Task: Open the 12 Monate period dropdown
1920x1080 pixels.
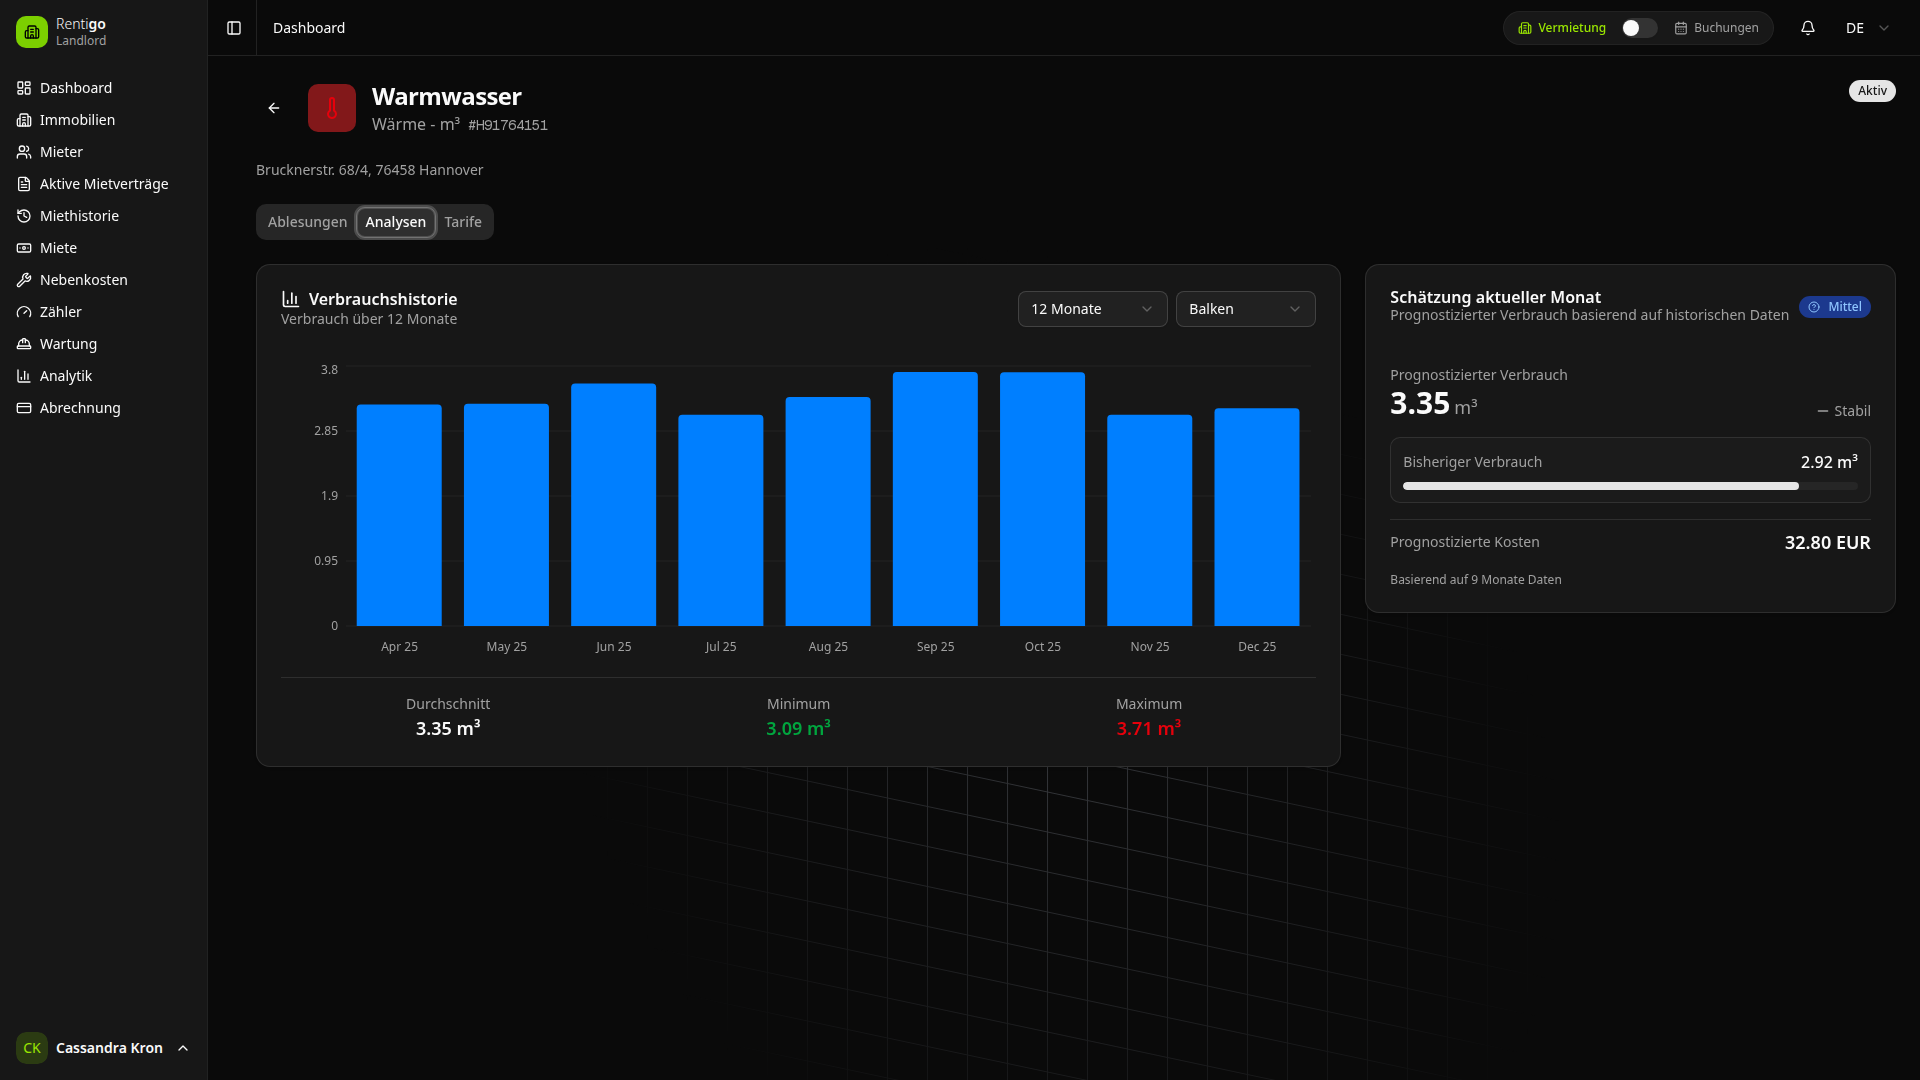Action: click(x=1092, y=309)
